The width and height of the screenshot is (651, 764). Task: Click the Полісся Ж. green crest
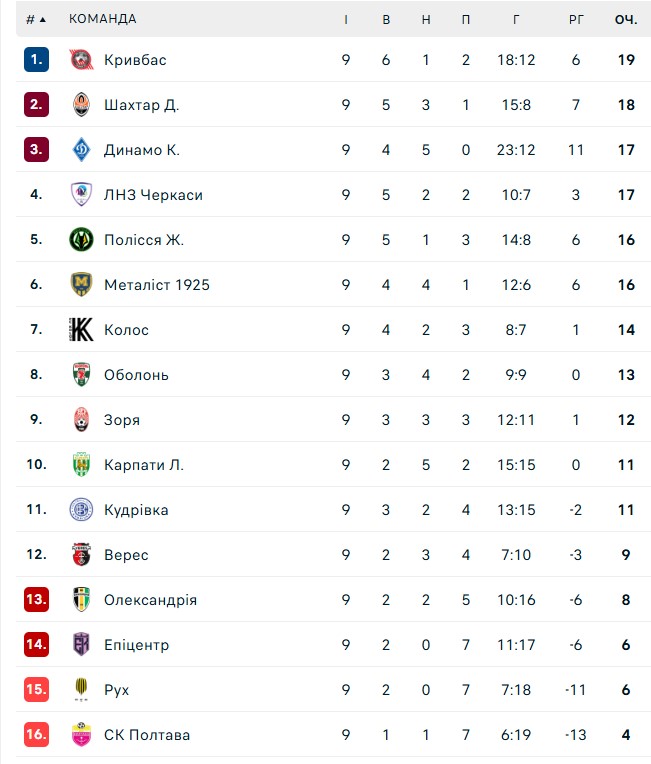tap(81, 240)
